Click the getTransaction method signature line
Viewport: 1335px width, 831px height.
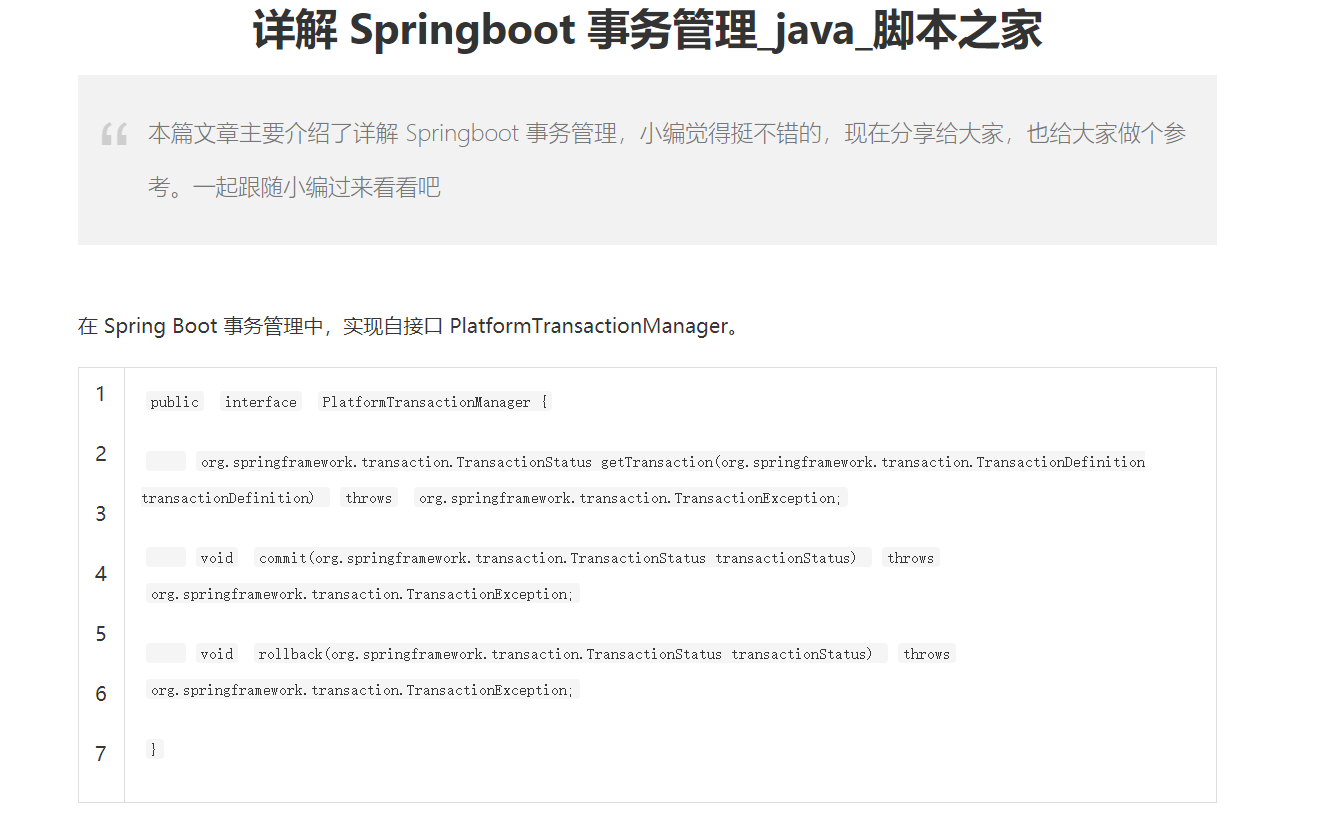[x=673, y=462]
